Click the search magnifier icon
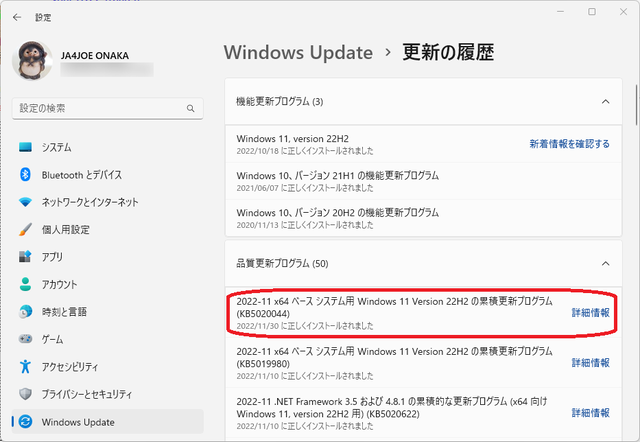Screen dimensions: 640x442 (x=191, y=109)
